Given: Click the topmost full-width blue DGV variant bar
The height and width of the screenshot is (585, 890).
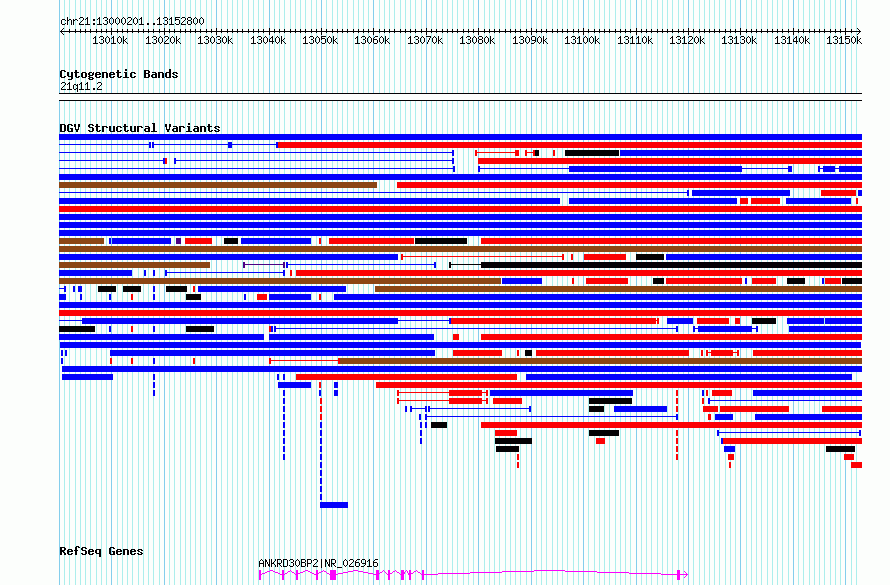Looking at the screenshot, I should point(460,137).
